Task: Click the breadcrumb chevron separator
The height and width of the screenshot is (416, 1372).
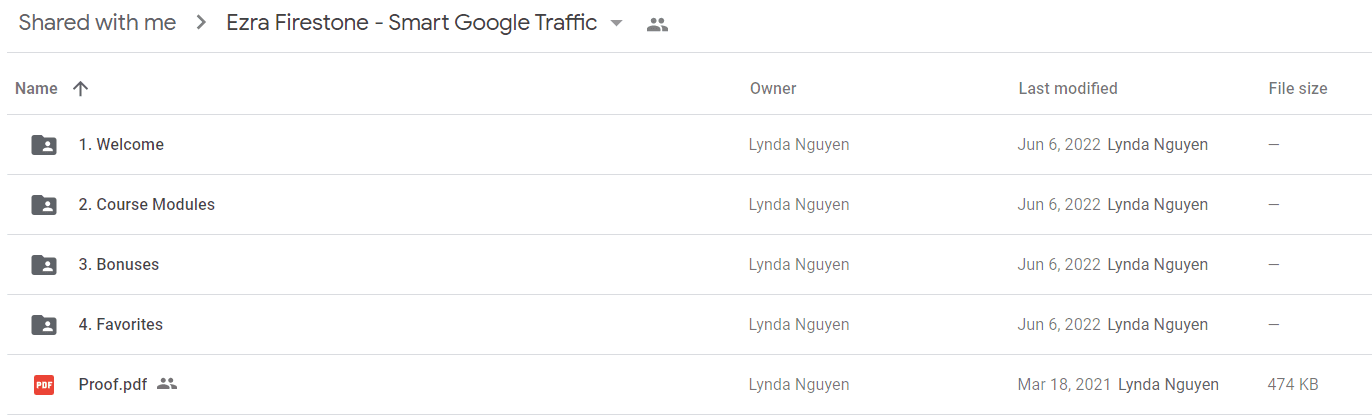Action: pyautogui.click(x=202, y=24)
